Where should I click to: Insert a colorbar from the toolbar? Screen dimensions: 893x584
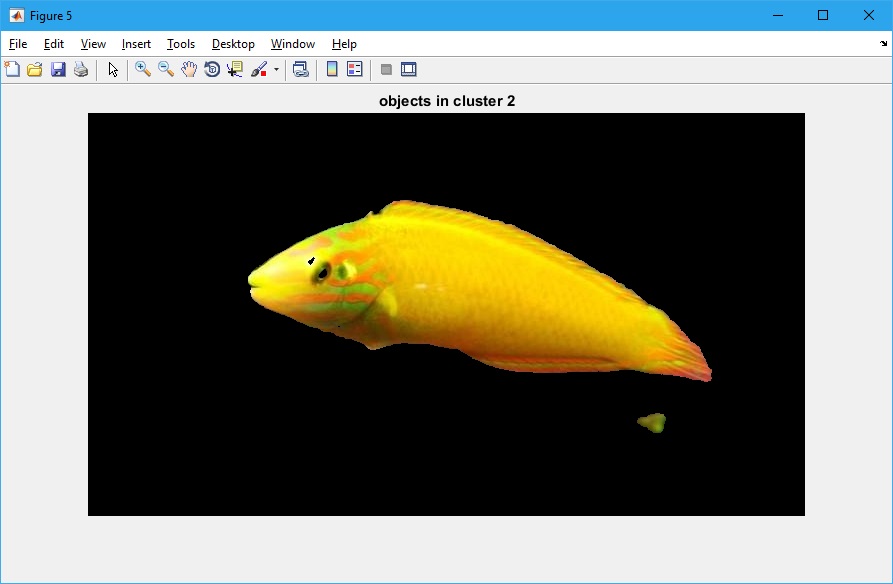coord(332,69)
